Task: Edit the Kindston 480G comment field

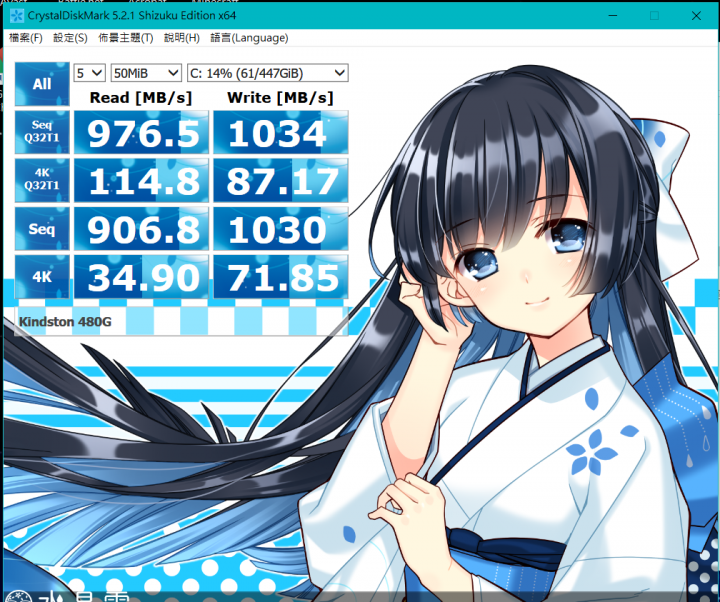Action: pyautogui.click(x=181, y=321)
